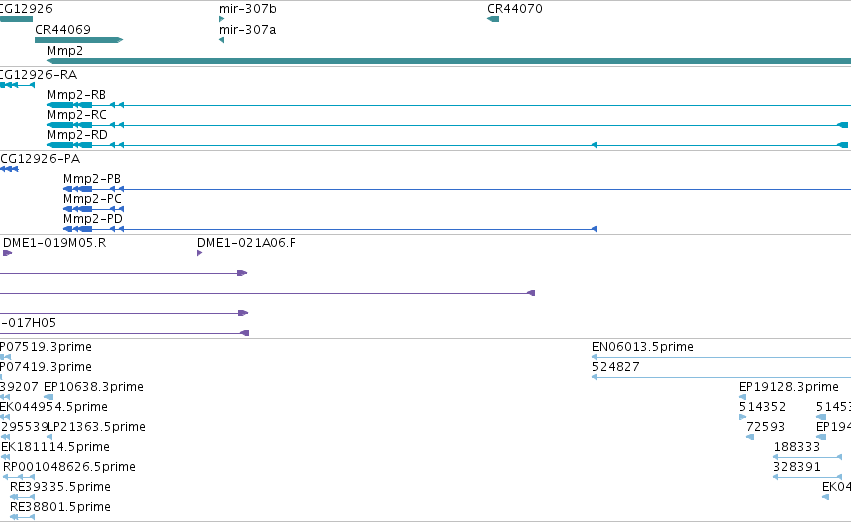
Task: Select the Mmp2-RB transcript exon block
Action: pyautogui.click(x=69, y=105)
